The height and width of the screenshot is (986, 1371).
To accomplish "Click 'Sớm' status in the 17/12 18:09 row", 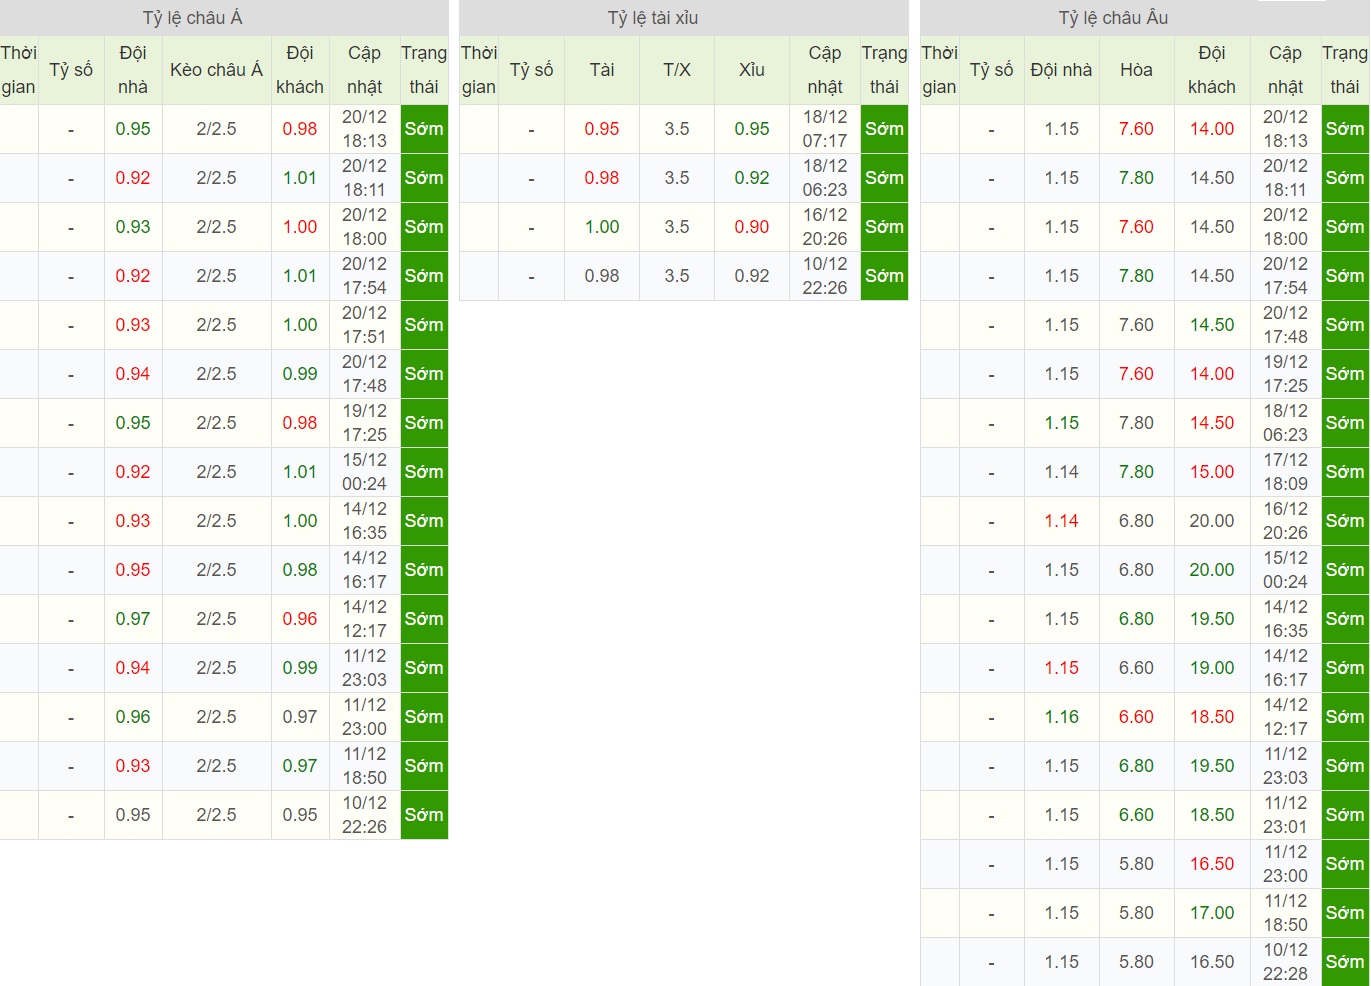I will tap(1345, 472).
